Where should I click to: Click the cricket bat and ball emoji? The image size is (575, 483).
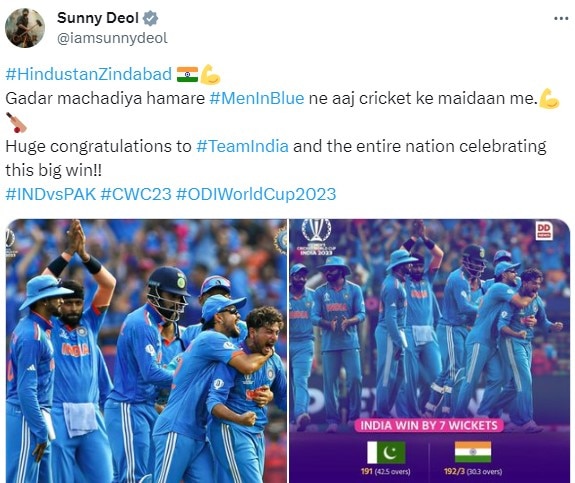17,122
